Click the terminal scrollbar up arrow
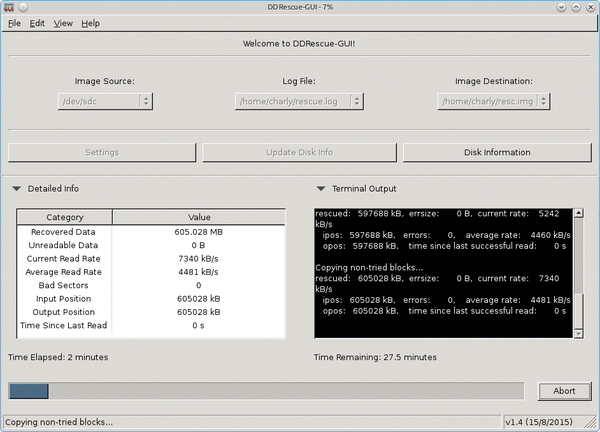 coord(578,214)
